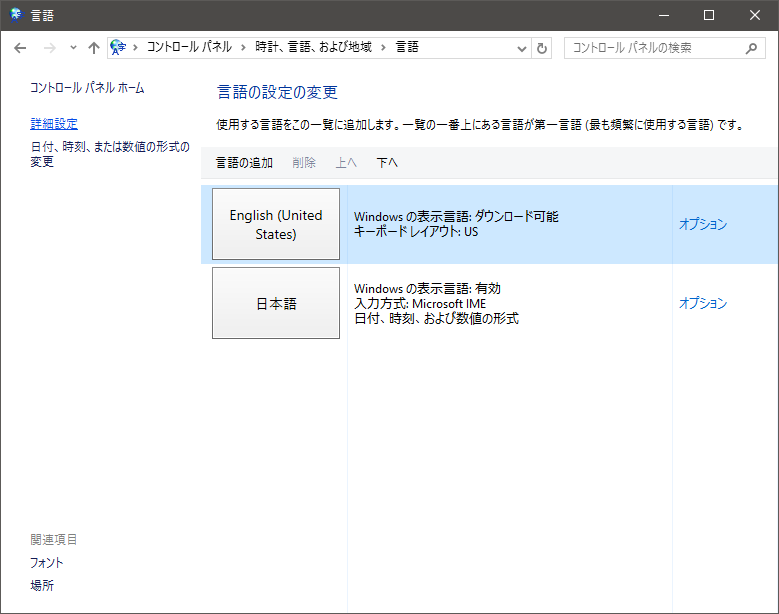Open オプション for English (United States)
Screen dimensions: 779x614
pos(702,224)
